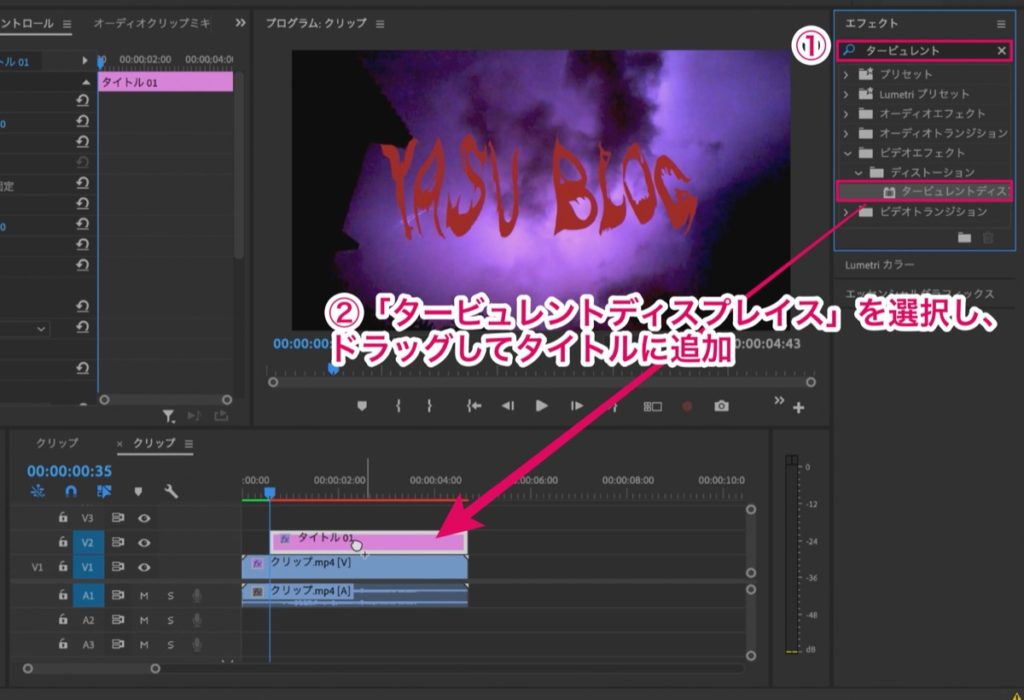Collapse the ビデオエフェクト folder
1024x700 pixels.
(x=847, y=153)
